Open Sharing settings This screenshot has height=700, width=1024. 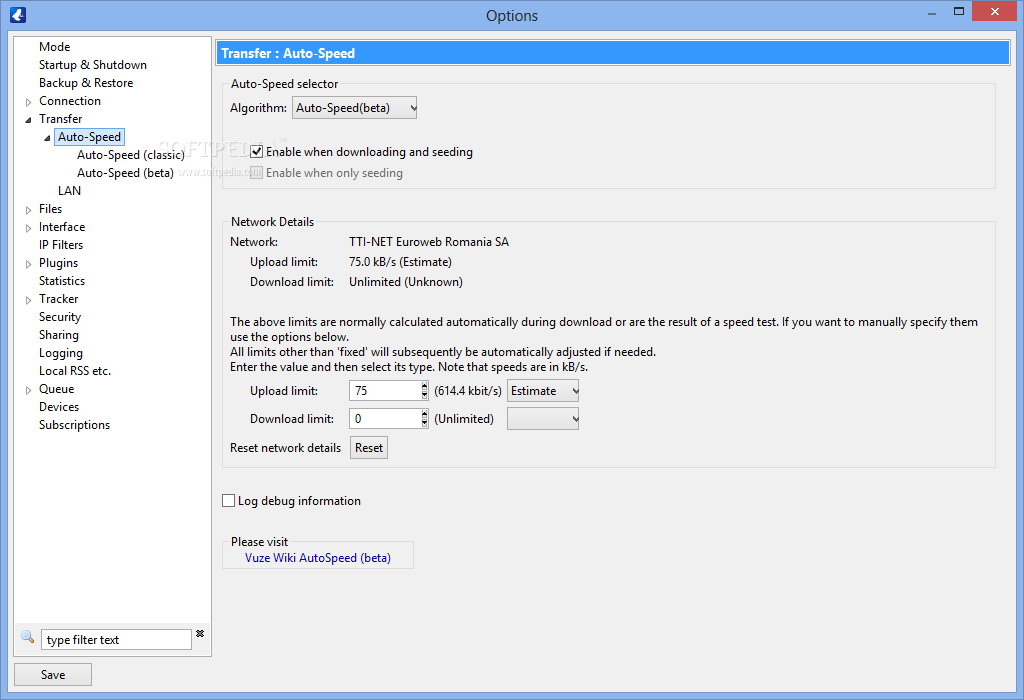59,334
